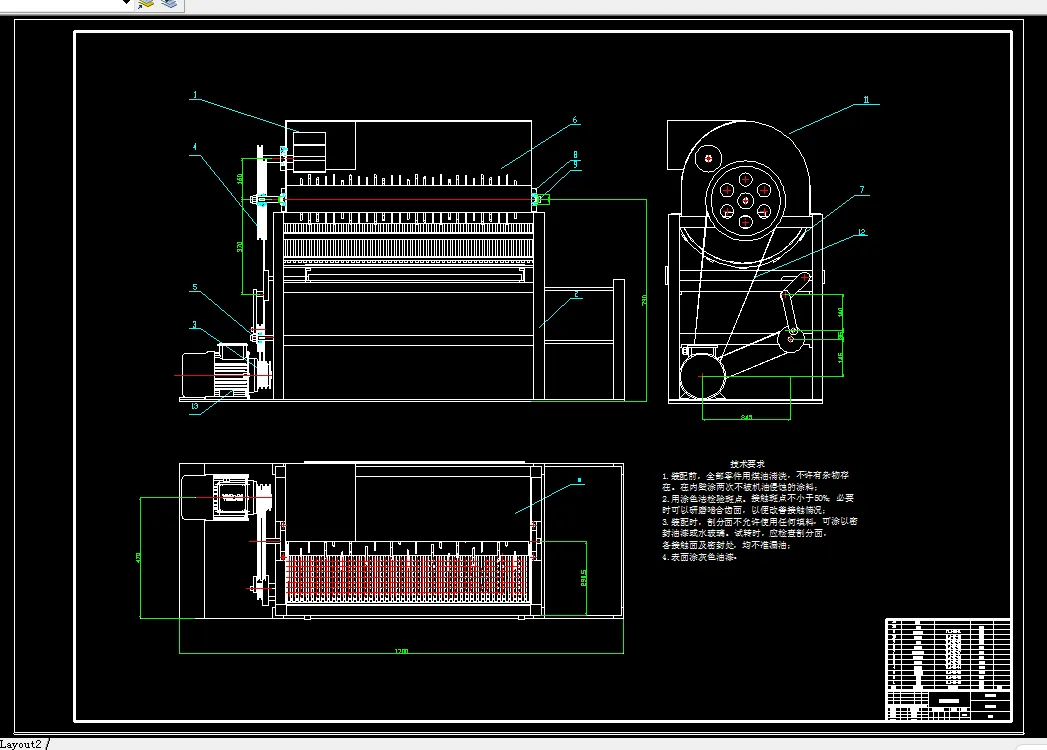Select part callout number 13
This screenshot has width=1047, height=750.
195,406
